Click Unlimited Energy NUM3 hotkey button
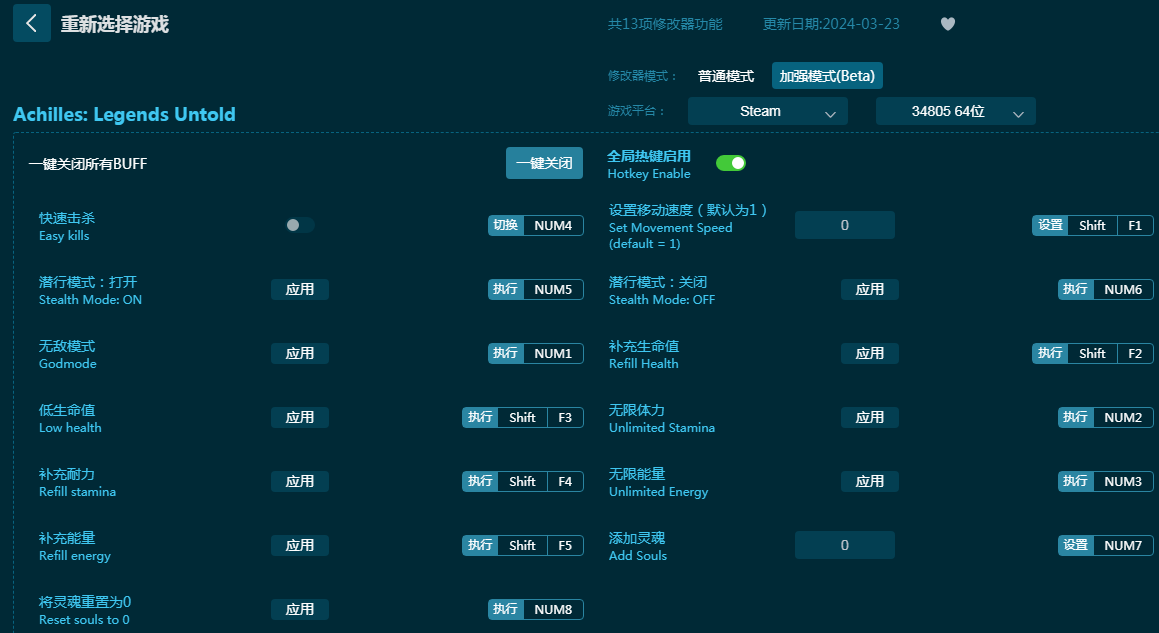Image resolution: width=1159 pixels, height=633 pixels. 1106,481
